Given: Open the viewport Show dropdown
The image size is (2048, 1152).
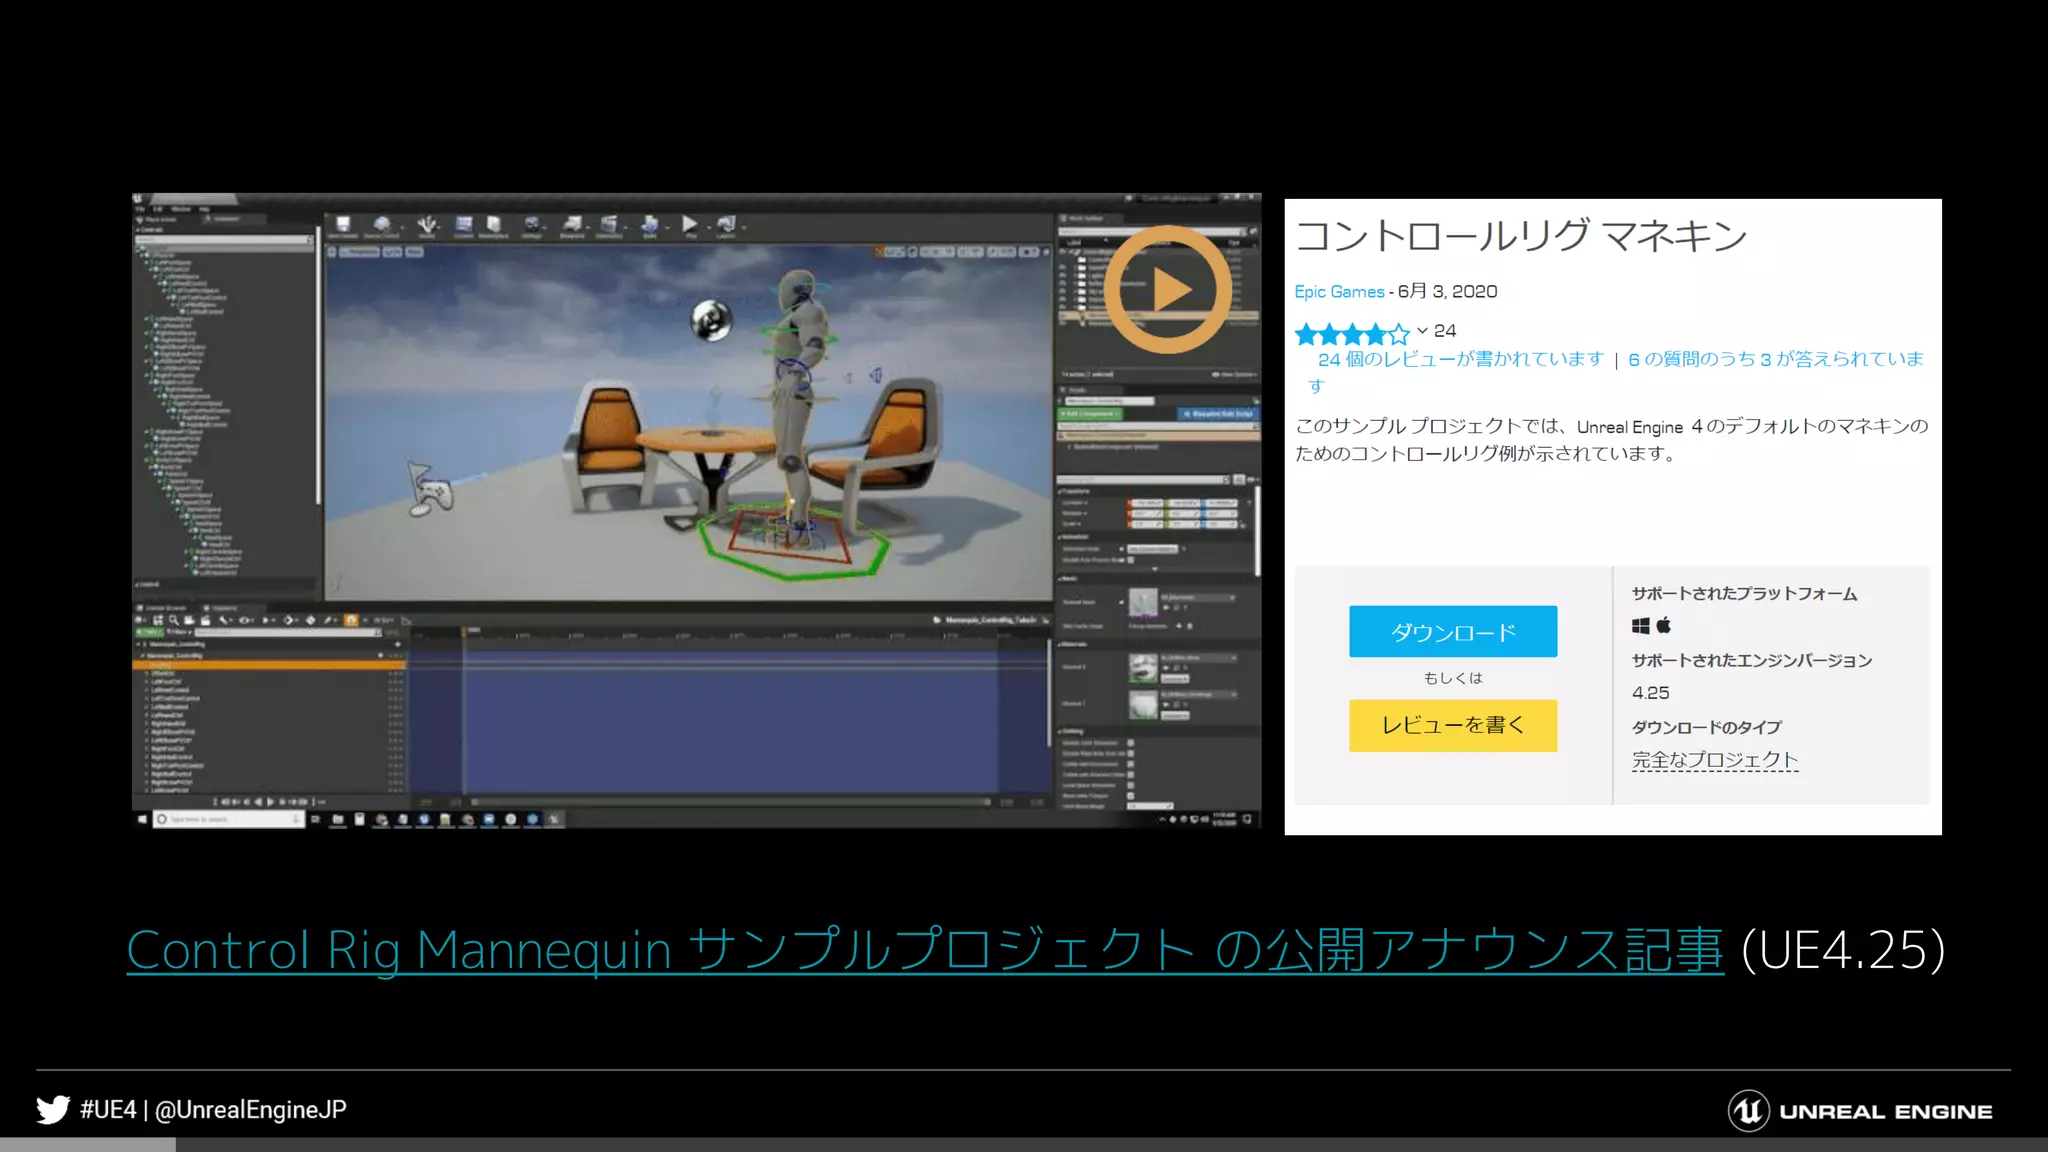Looking at the screenshot, I should [414, 252].
